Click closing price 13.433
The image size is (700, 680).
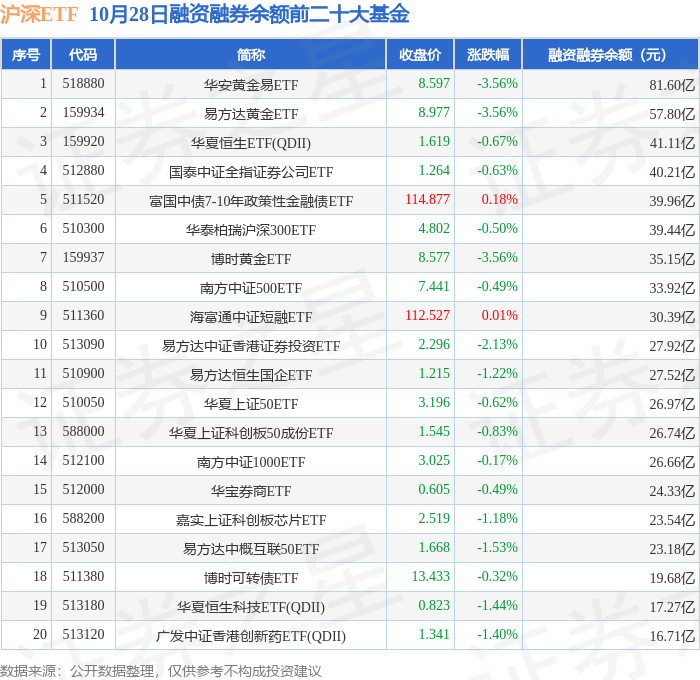[431, 577]
